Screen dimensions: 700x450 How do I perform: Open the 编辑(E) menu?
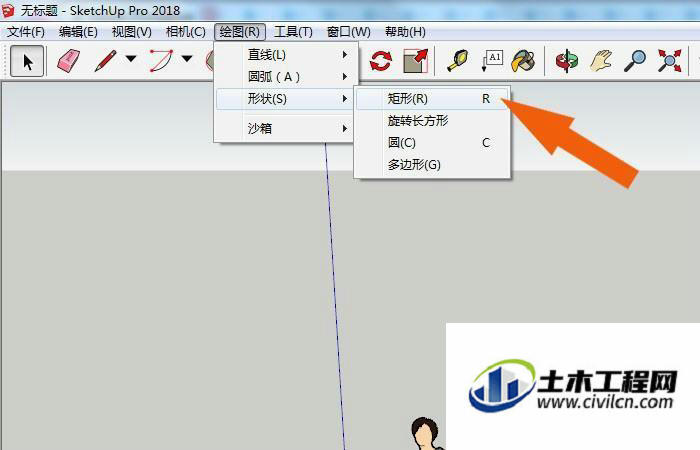point(78,32)
